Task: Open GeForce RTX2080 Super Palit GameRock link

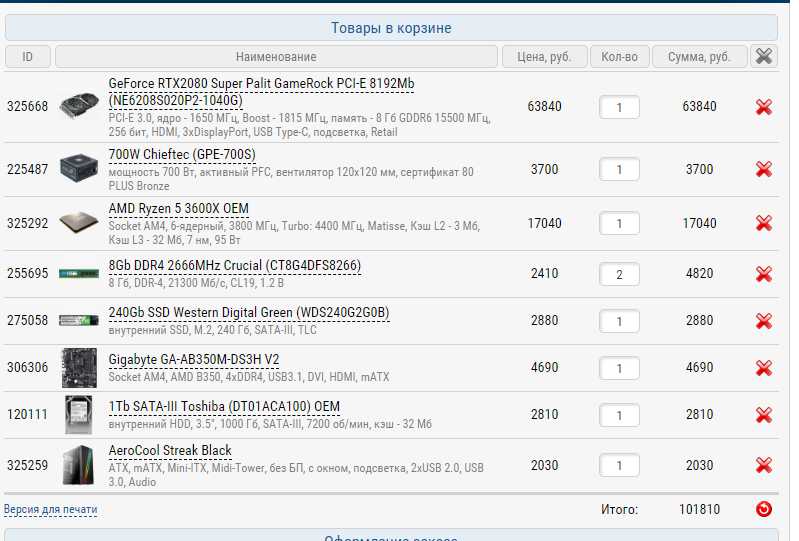Action: pyautogui.click(x=261, y=92)
